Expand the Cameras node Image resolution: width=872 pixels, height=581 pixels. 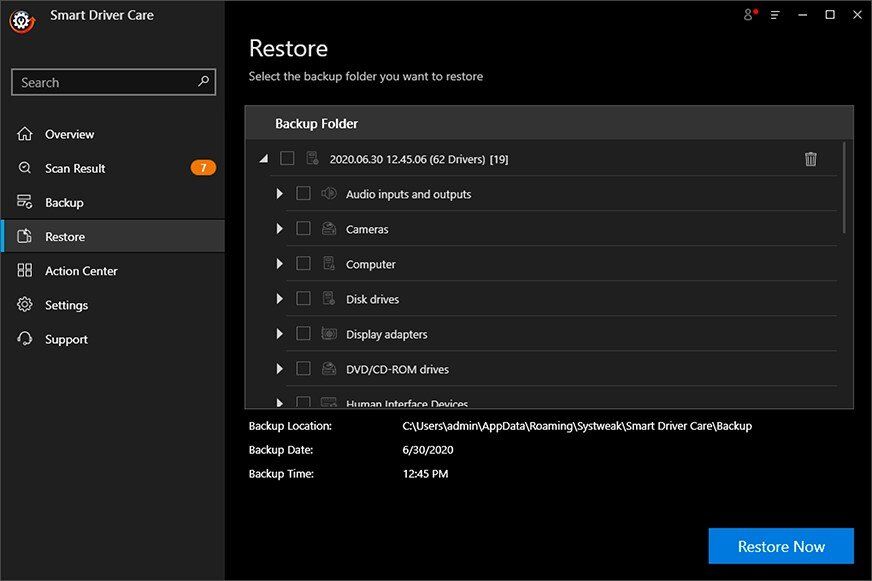pyautogui.click(x=280, y=229)
